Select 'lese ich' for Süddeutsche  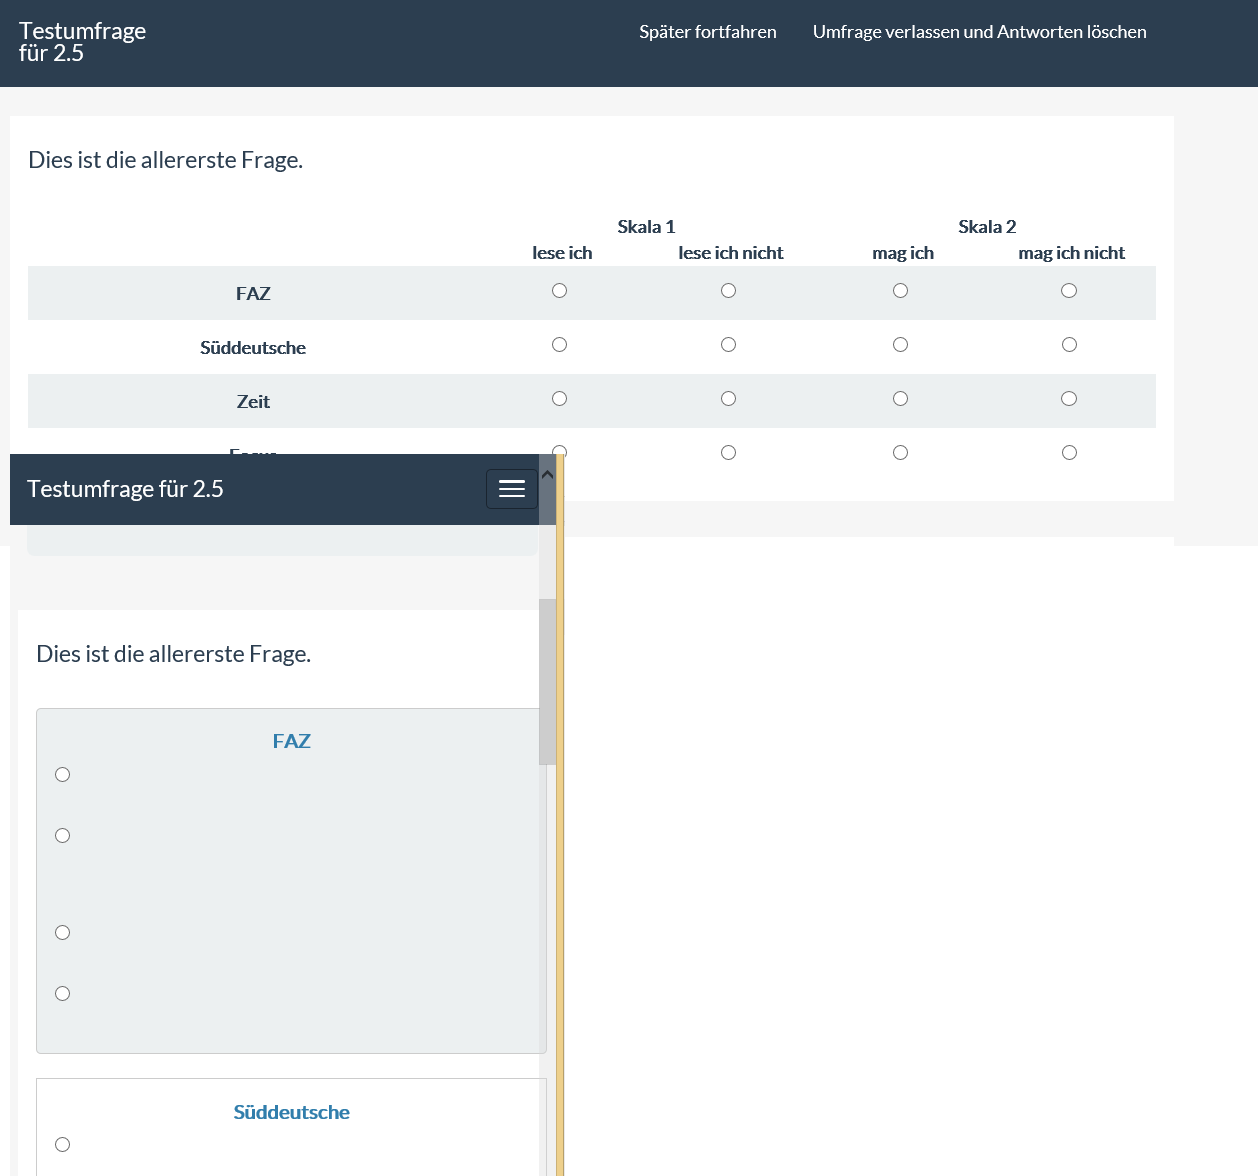[x=559, y=345]
